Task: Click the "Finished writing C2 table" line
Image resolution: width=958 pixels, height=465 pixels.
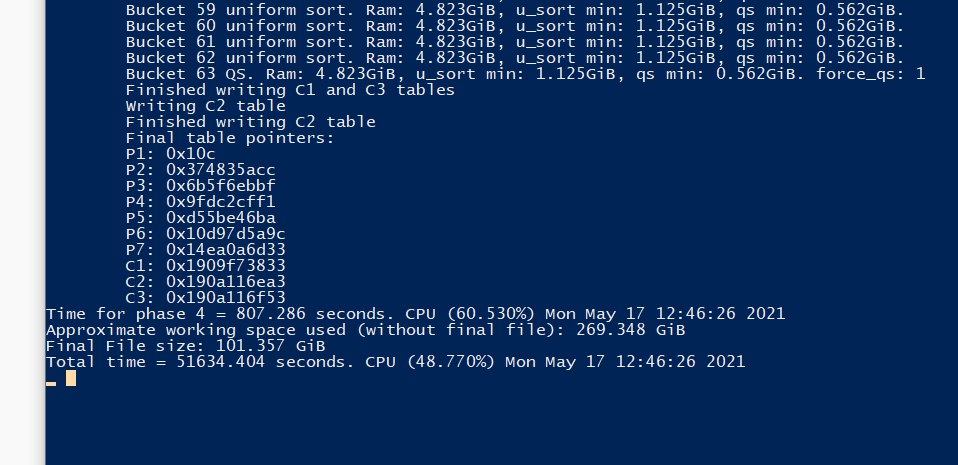Action: pos(250,121)
